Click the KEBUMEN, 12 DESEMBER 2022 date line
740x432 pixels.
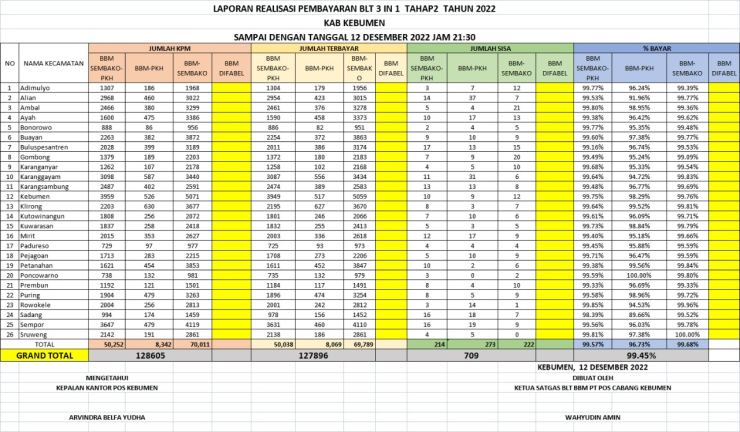pyautogui.click(x=592, y=367)
